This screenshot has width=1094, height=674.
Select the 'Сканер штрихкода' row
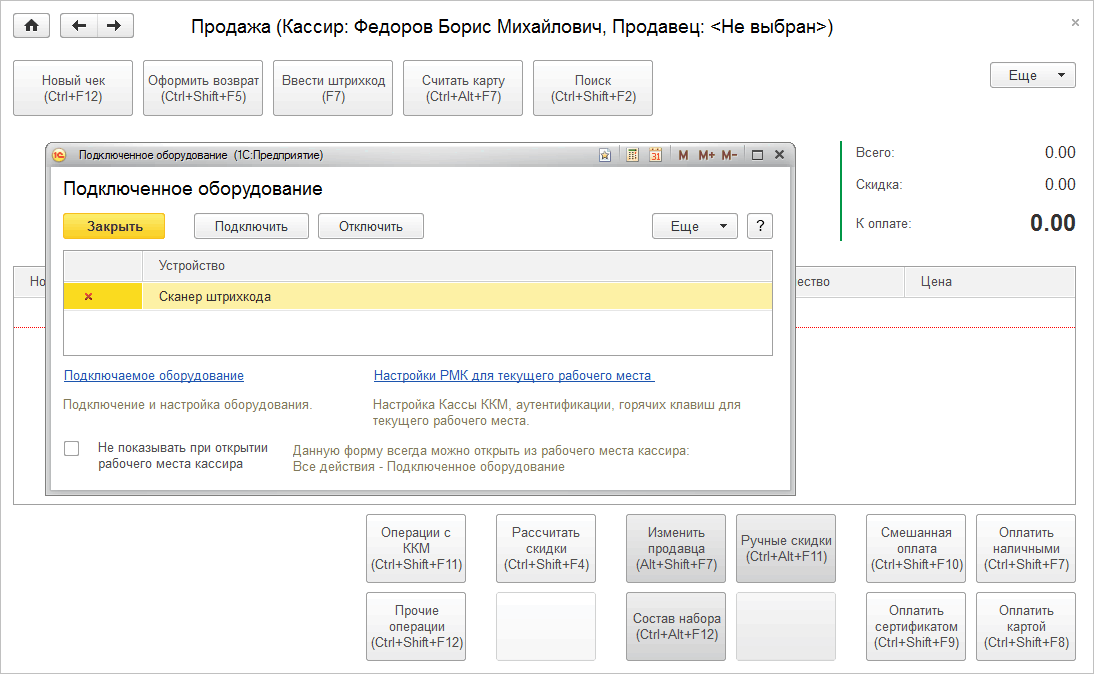click(456, 296)
